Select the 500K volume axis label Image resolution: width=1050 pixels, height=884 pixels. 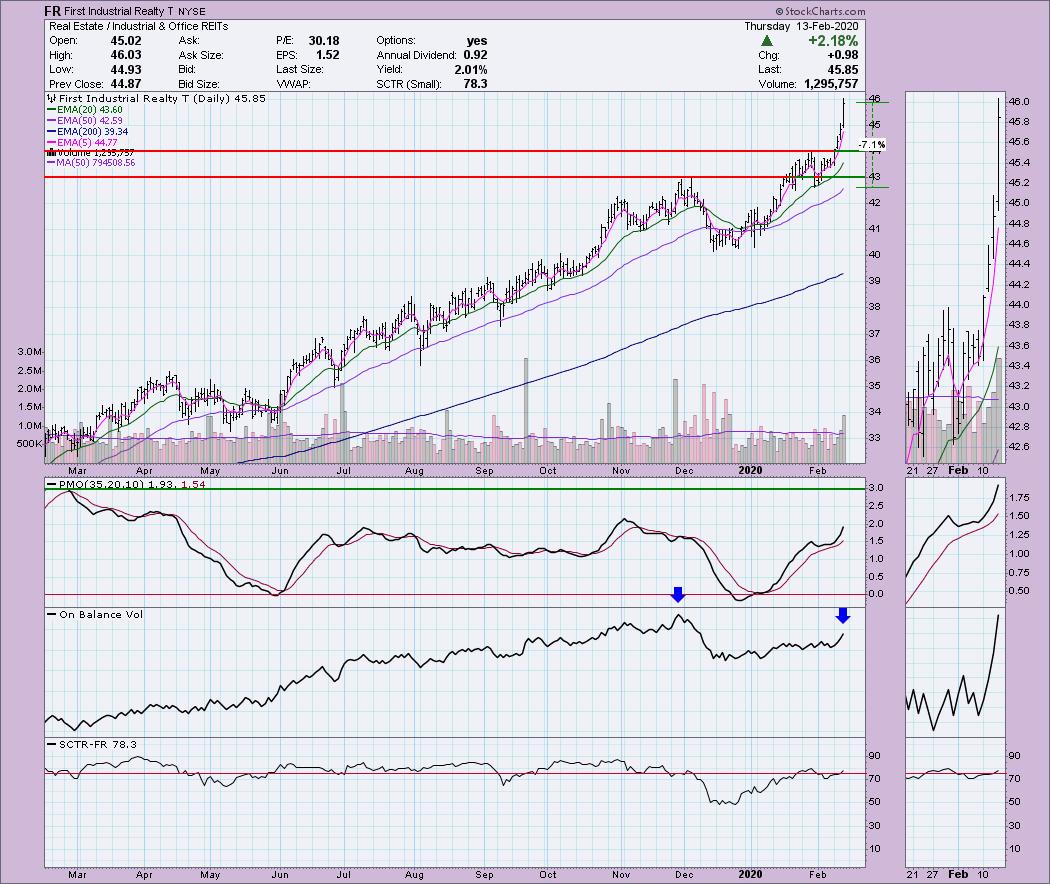click(x=29, y=443)
